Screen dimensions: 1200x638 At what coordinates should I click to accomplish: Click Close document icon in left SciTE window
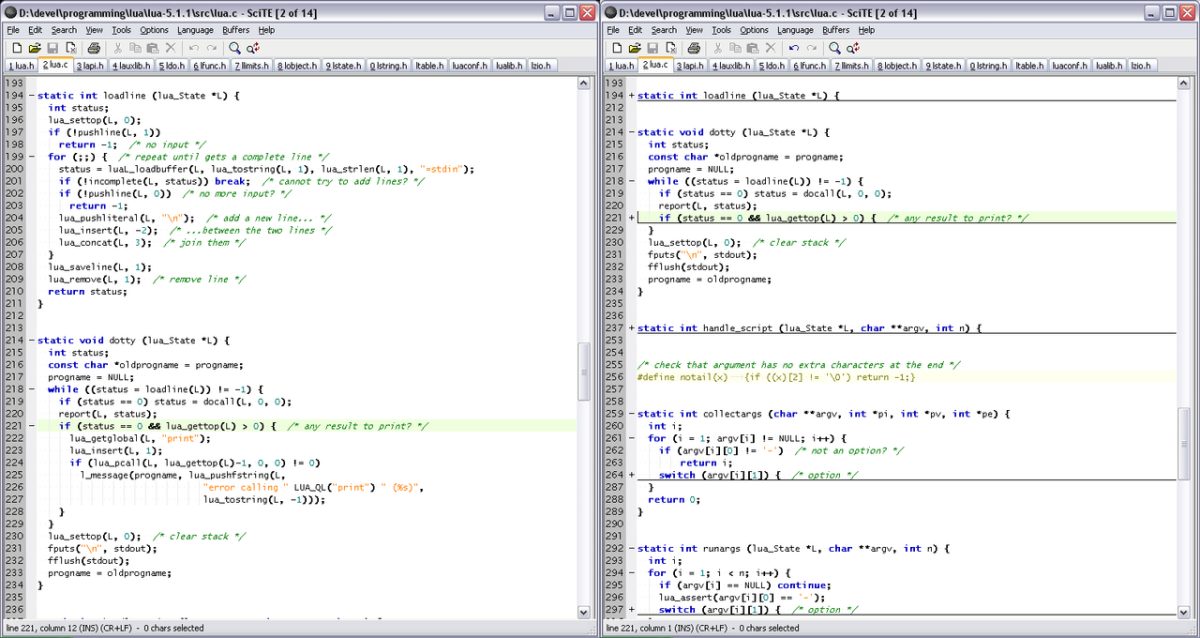tap(72, 48)
